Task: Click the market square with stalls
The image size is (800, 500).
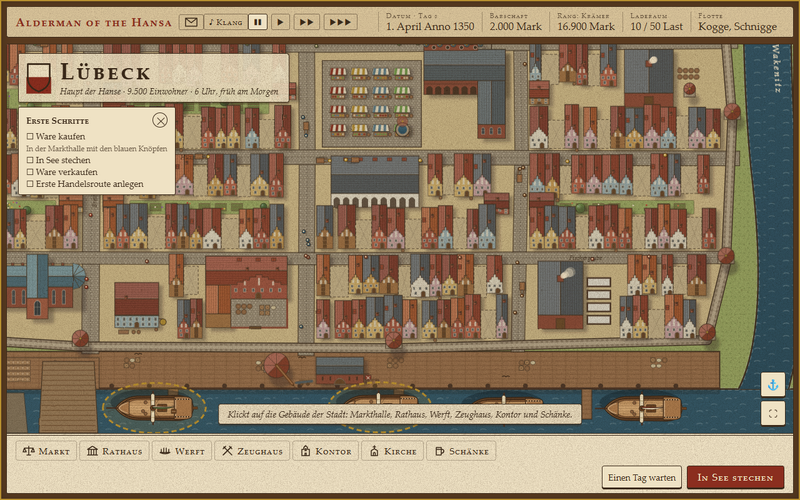Action: (x=372, y=104)
